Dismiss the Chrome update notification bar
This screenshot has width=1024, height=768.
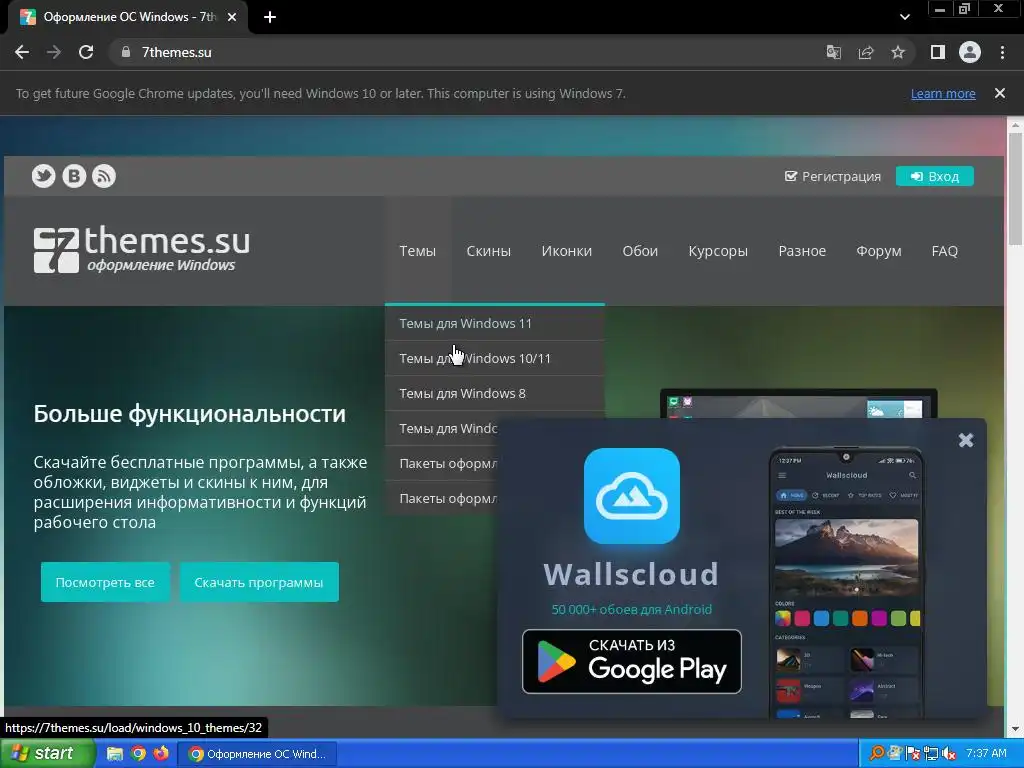(999, 93)
